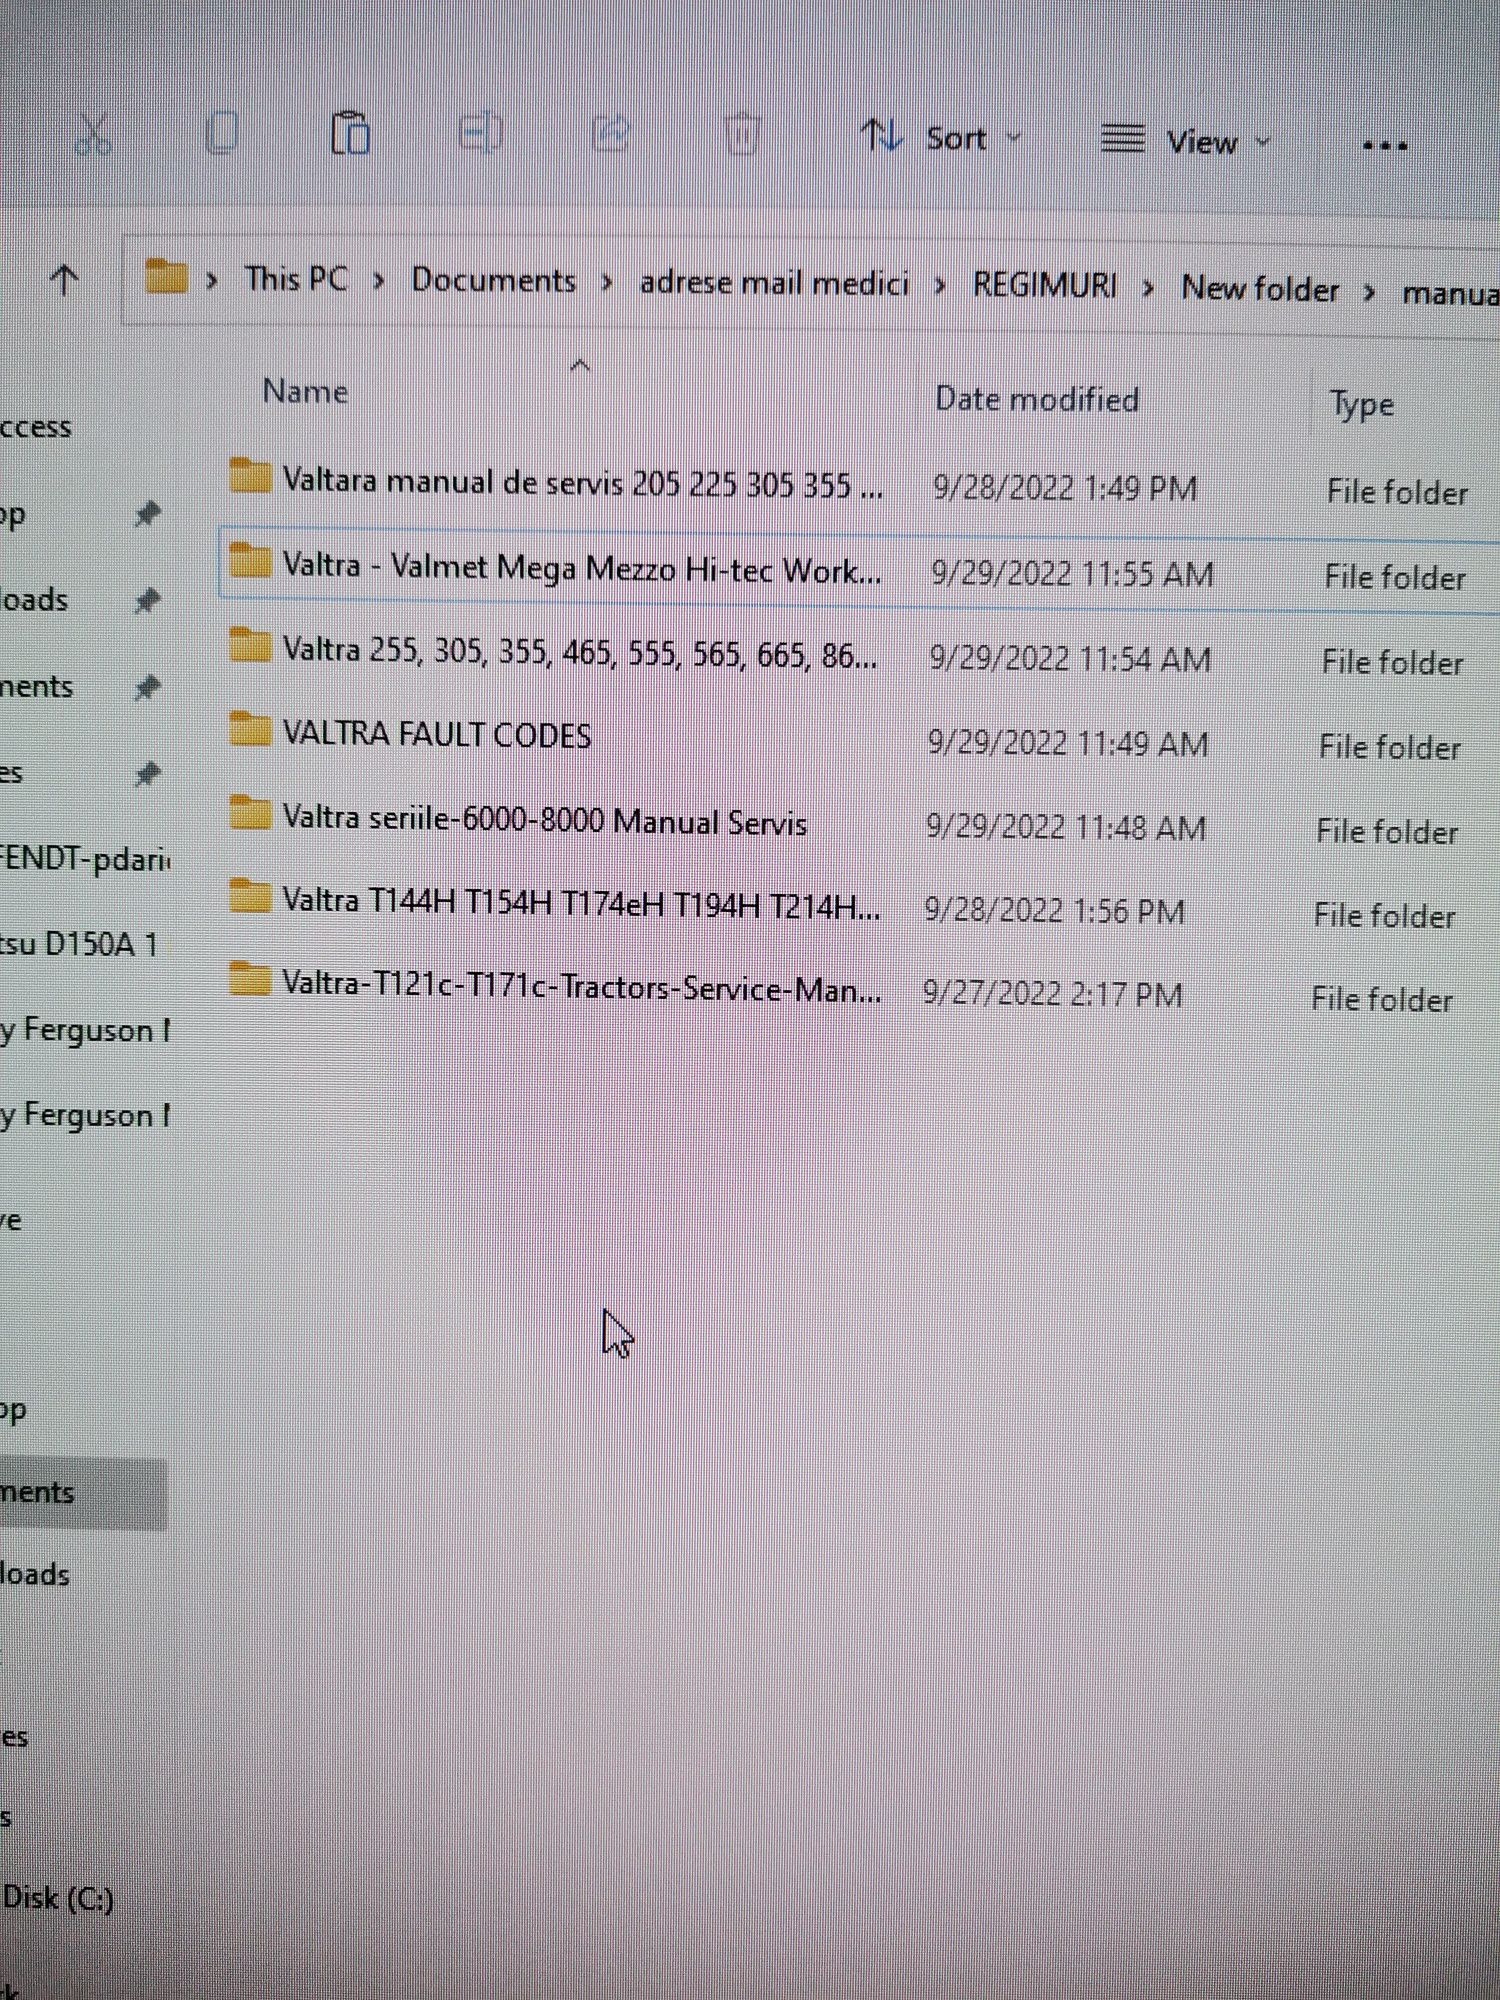
Task: Open the See more ellipsis menu
Action: tap(1385, 146)
